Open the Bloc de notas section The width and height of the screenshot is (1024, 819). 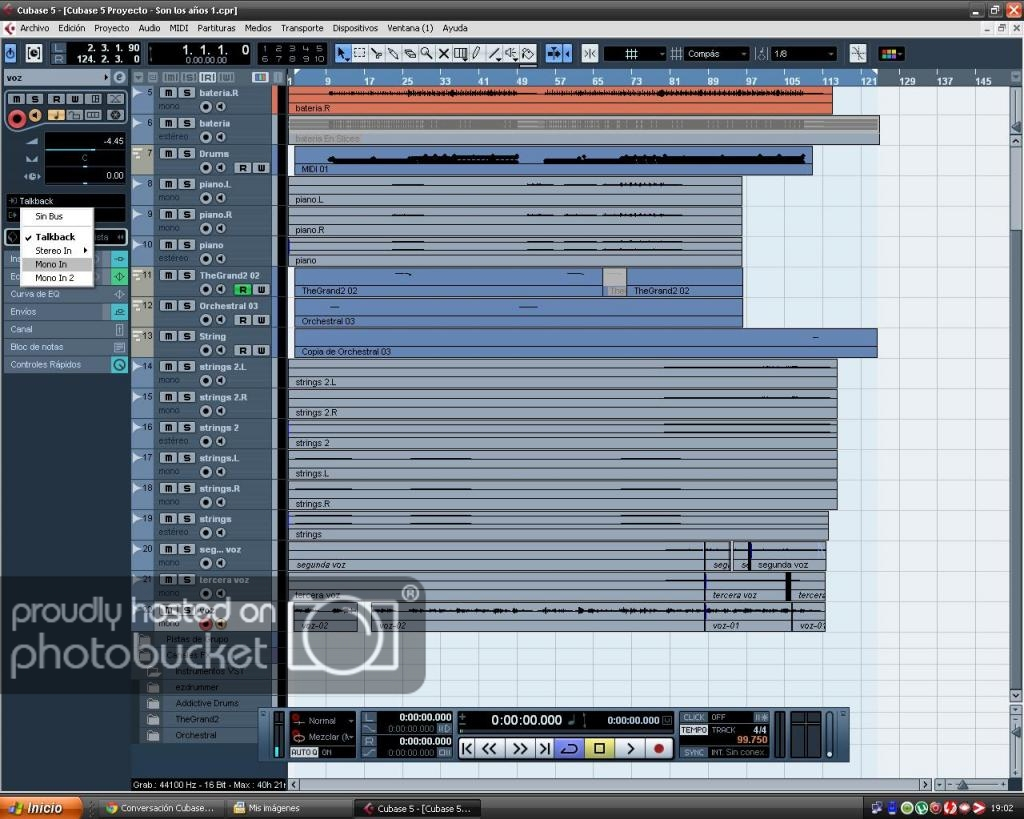tap(38, 347)
